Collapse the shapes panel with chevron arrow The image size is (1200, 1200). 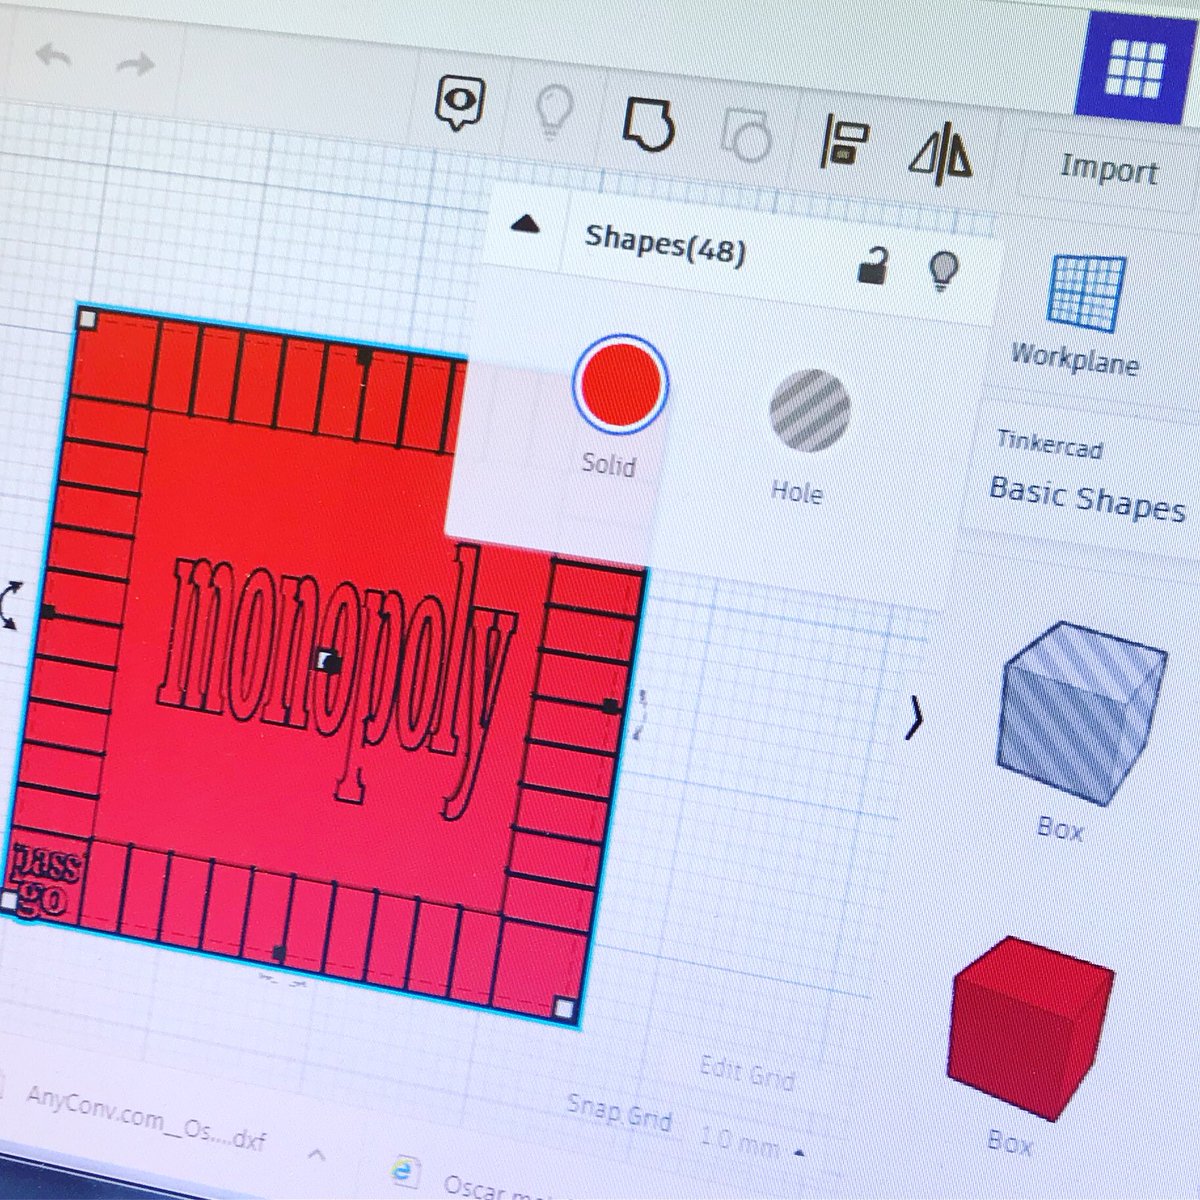pyautogui.click(x=913, y=718)
